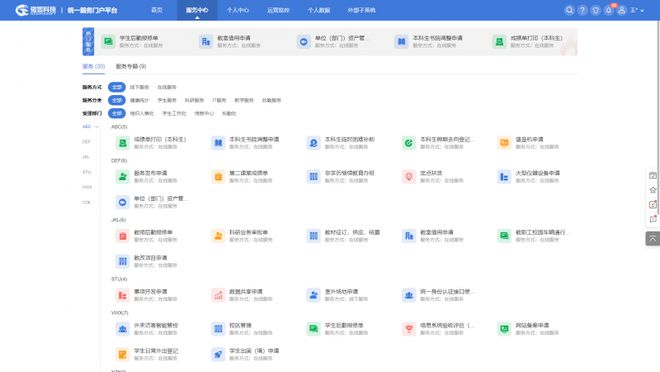660x372 pixels.
Task: Click the company logo in the header
Action: (35, 10)
